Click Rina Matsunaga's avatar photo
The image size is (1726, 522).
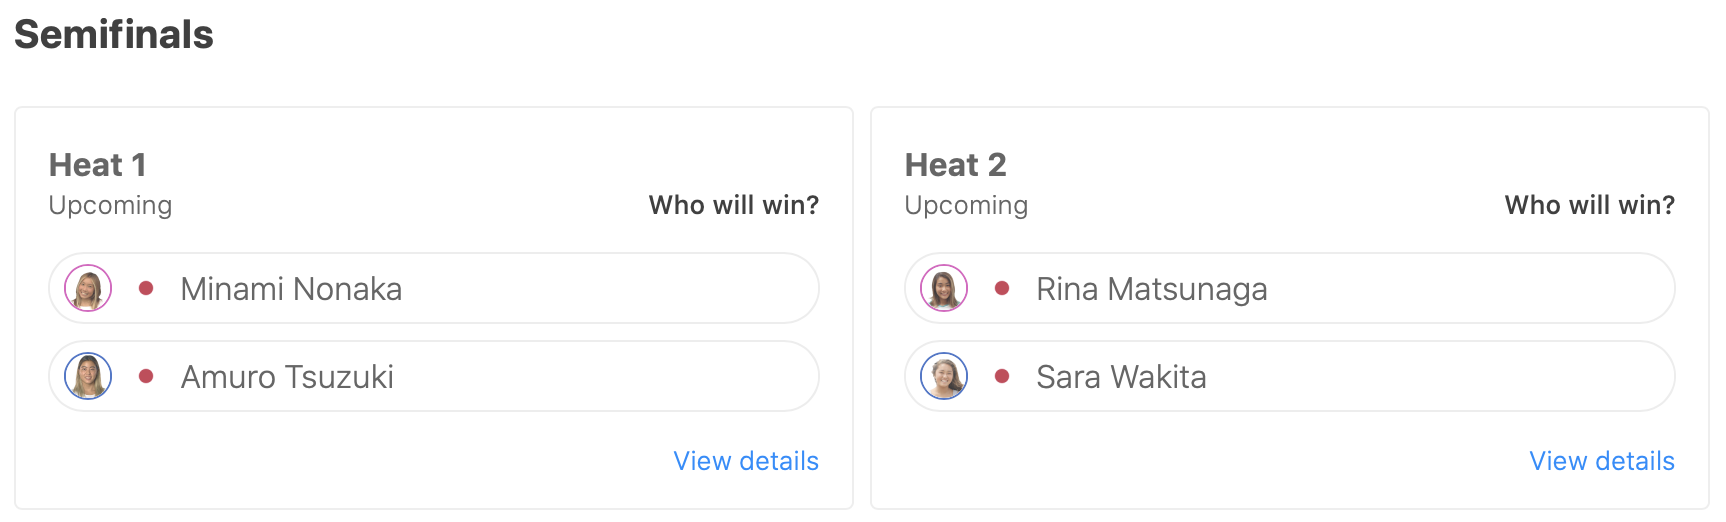coord(944,289)
